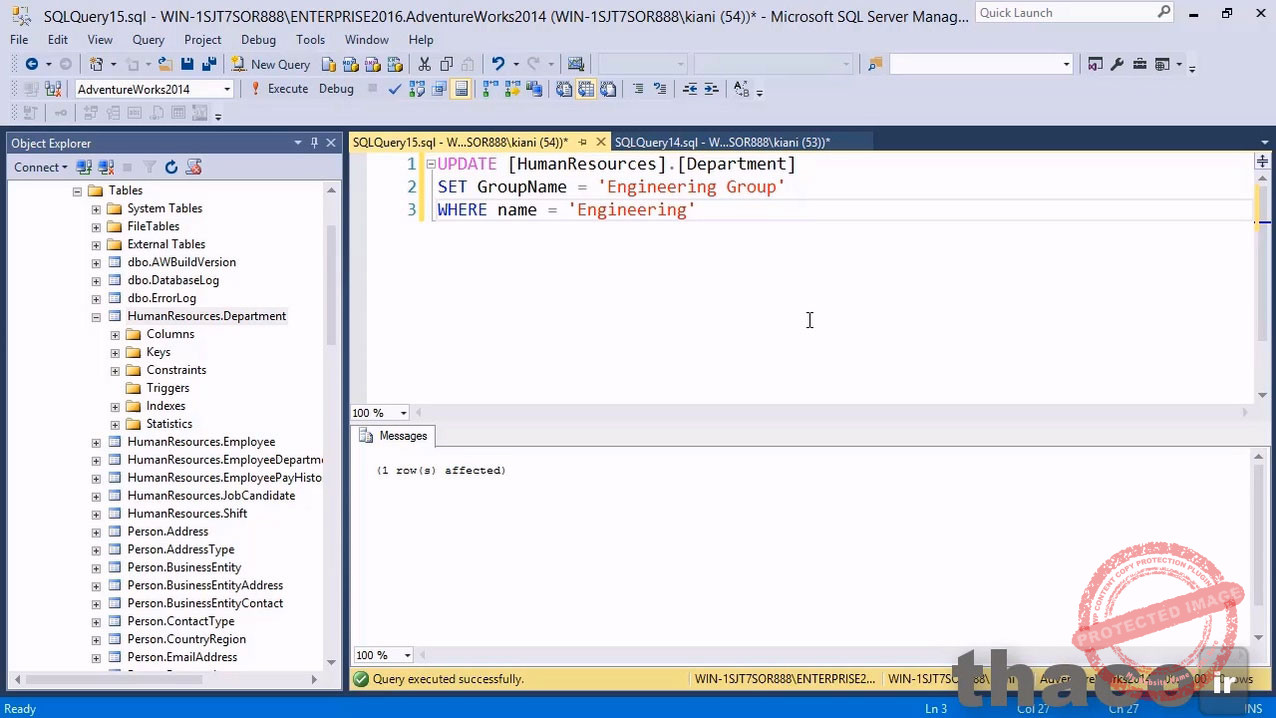Click the Activity Monitor icon
This screenshot has width=1276, height=718.
[x=576, y=64]
